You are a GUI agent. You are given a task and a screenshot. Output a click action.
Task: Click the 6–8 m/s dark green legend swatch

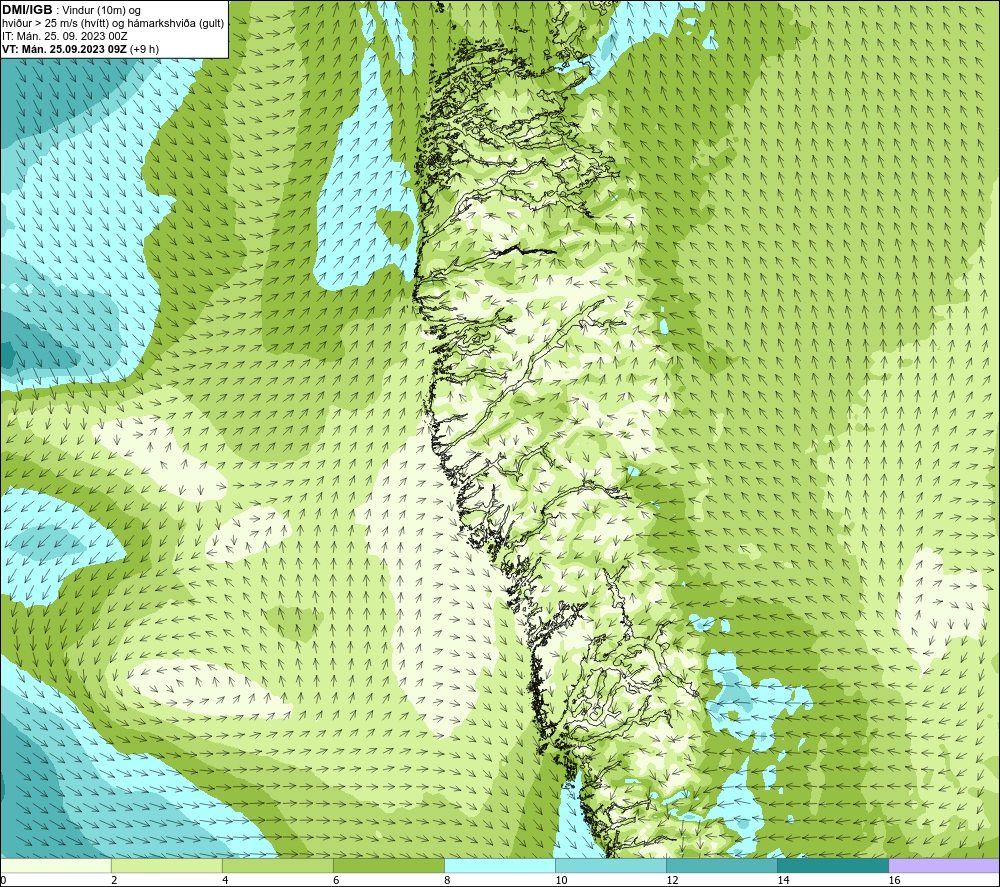pyautogui.click(x=388, y=865)
